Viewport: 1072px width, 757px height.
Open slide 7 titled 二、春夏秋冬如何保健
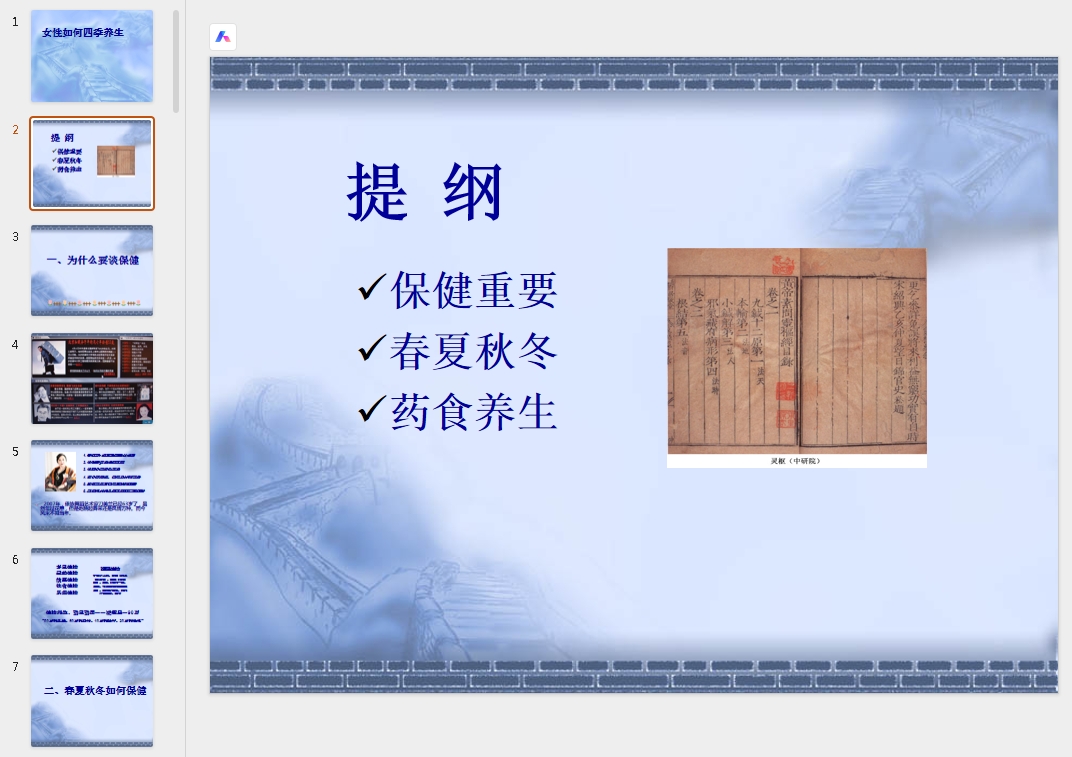(92, 700)
